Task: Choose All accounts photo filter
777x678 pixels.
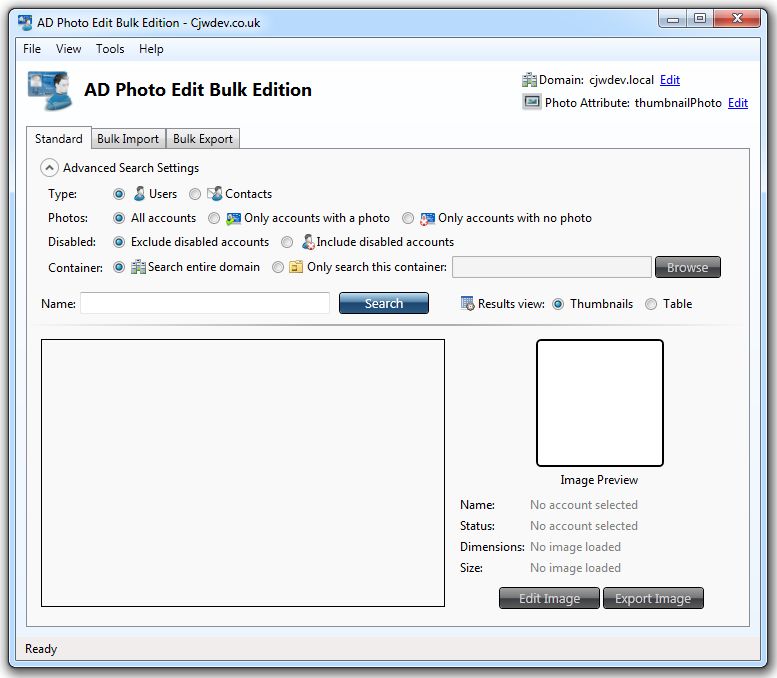Action: pos(119,218)
